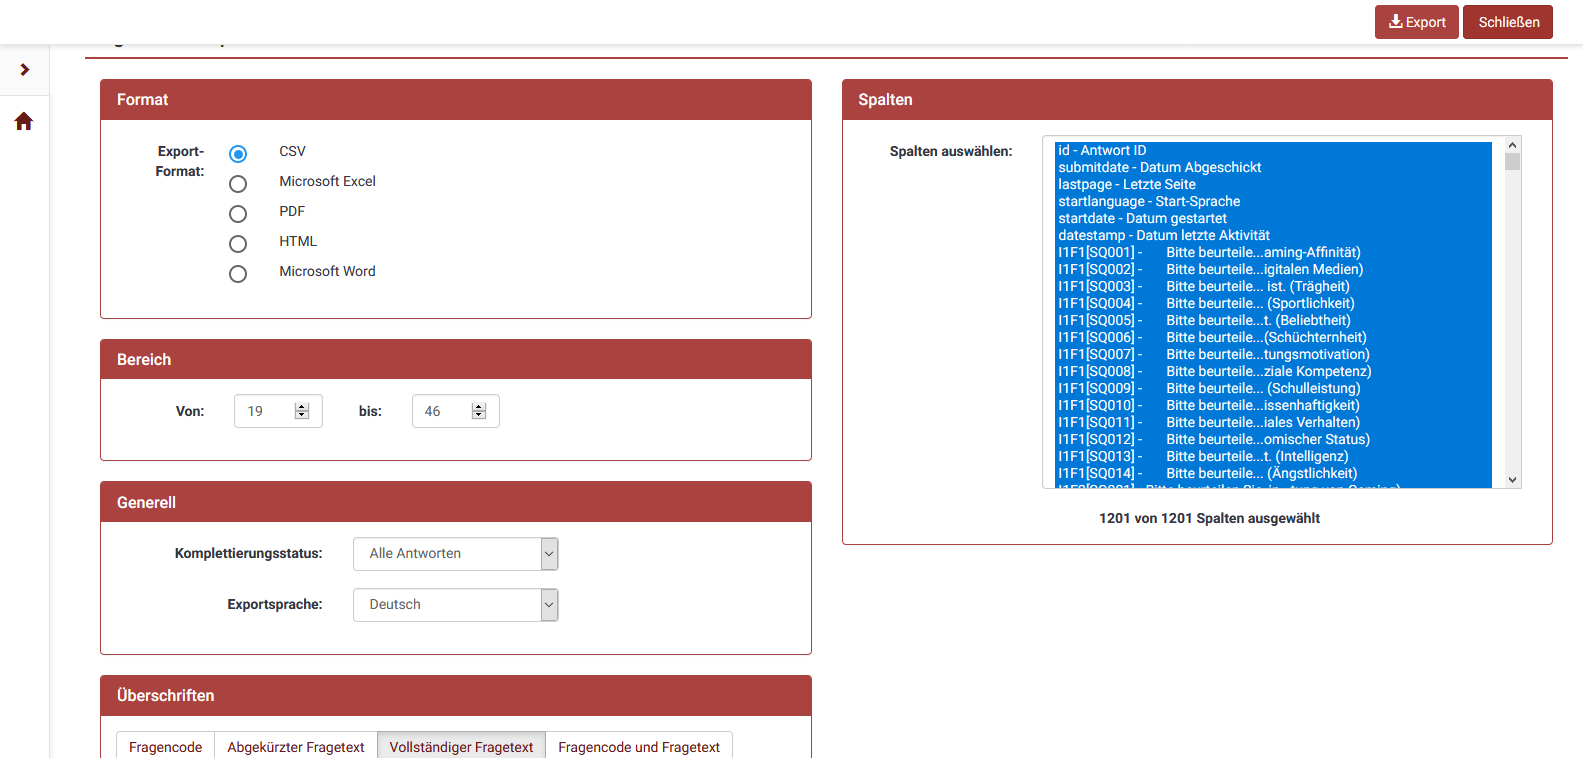Click the bis number stepper arrows
This screenshot has height=758, width=1583.
click(479, 411)
